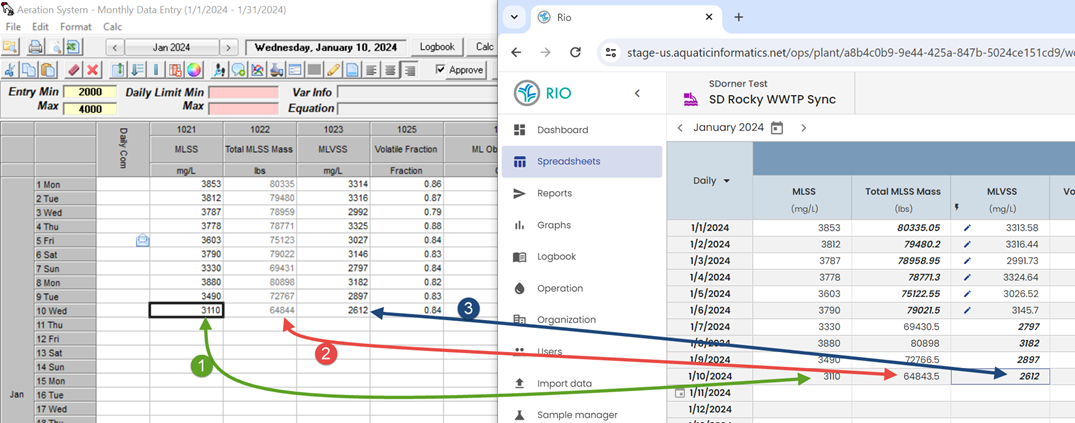This screenshot has height=423, width=1075.
Task: Toggle the Approve checkbox
Action: pyautogui.click(x=440, y=69)
